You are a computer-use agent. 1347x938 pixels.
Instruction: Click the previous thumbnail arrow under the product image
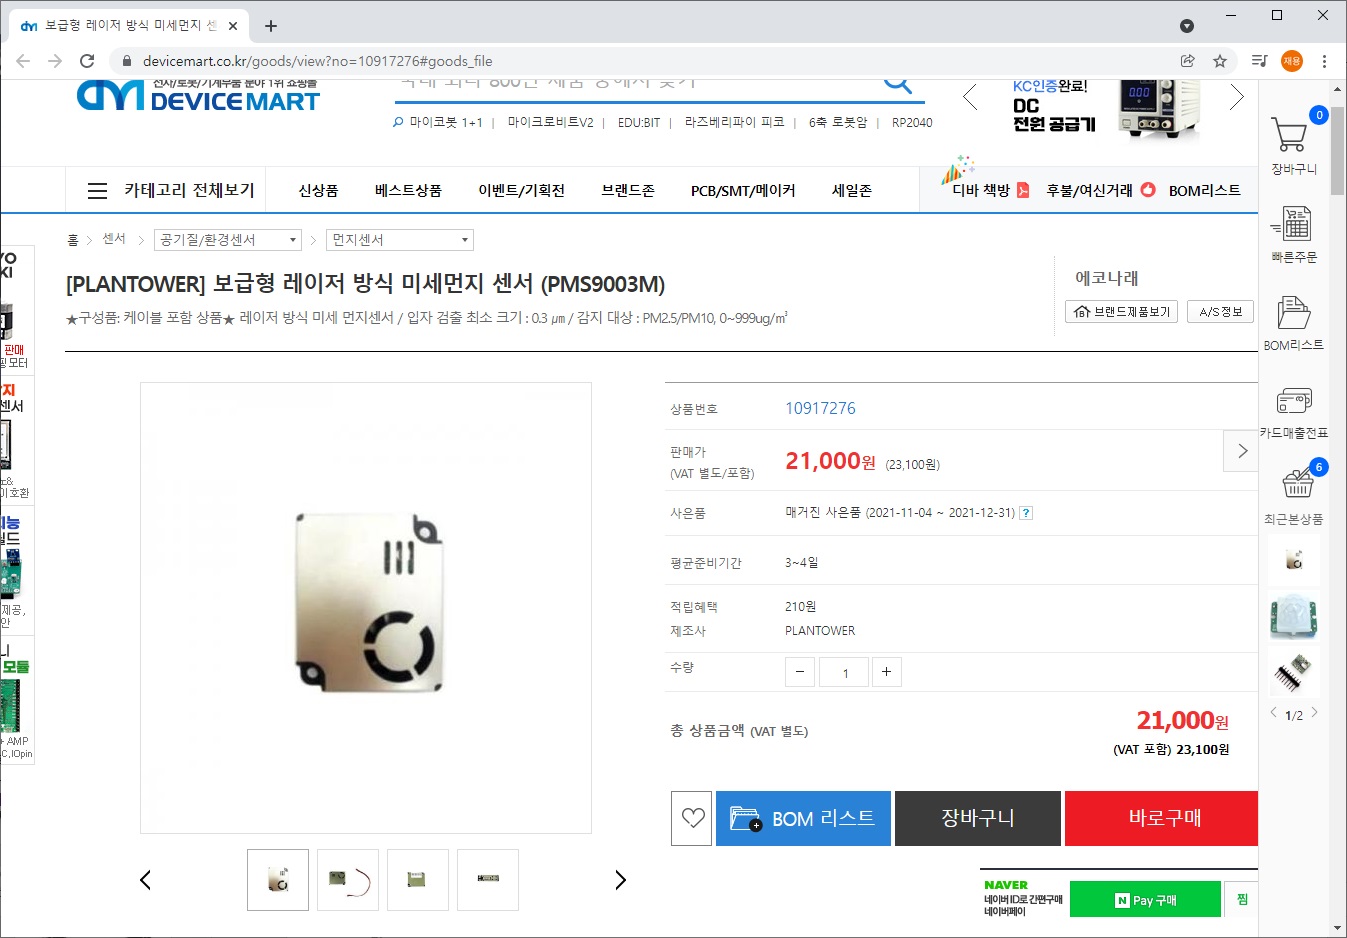point(145,880)
